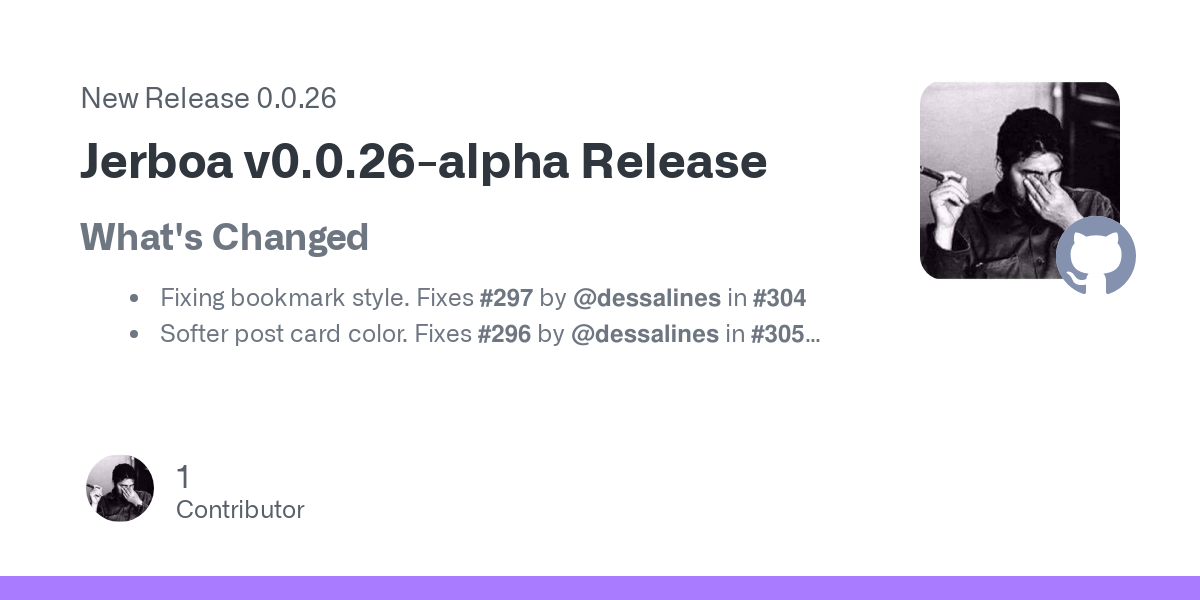Image resolution: width=1200 pixels, height=600 pixels.
Task: Click the purple bar at the bottom
Action: (600, 588)
